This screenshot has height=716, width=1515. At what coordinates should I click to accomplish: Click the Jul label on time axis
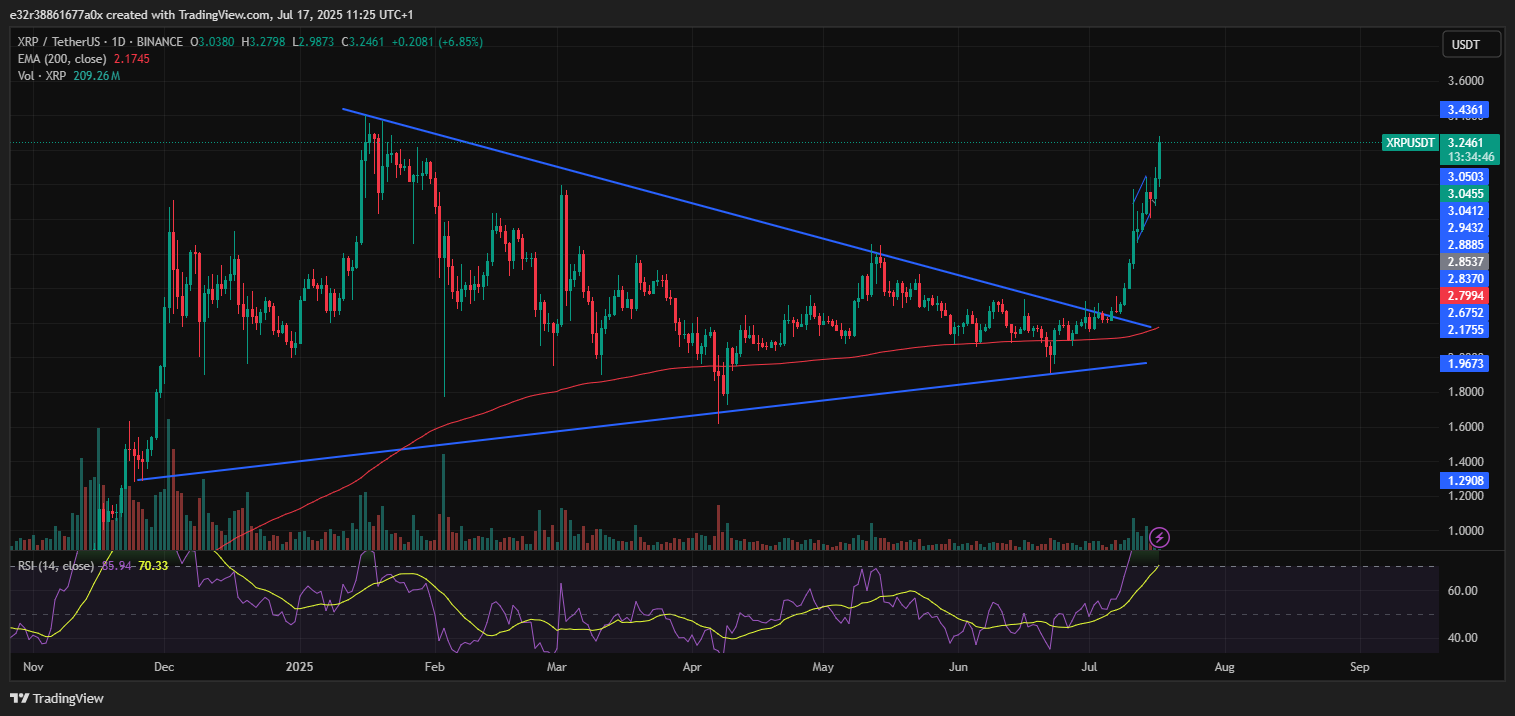1089,666
